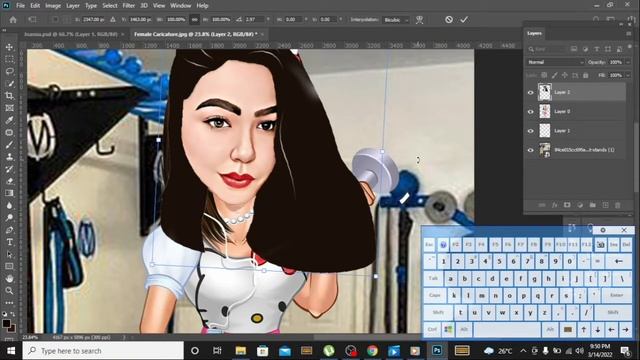This screenshot has width=640, height=360.
Task: Create a new layer icon
Action: click(605, 205)
